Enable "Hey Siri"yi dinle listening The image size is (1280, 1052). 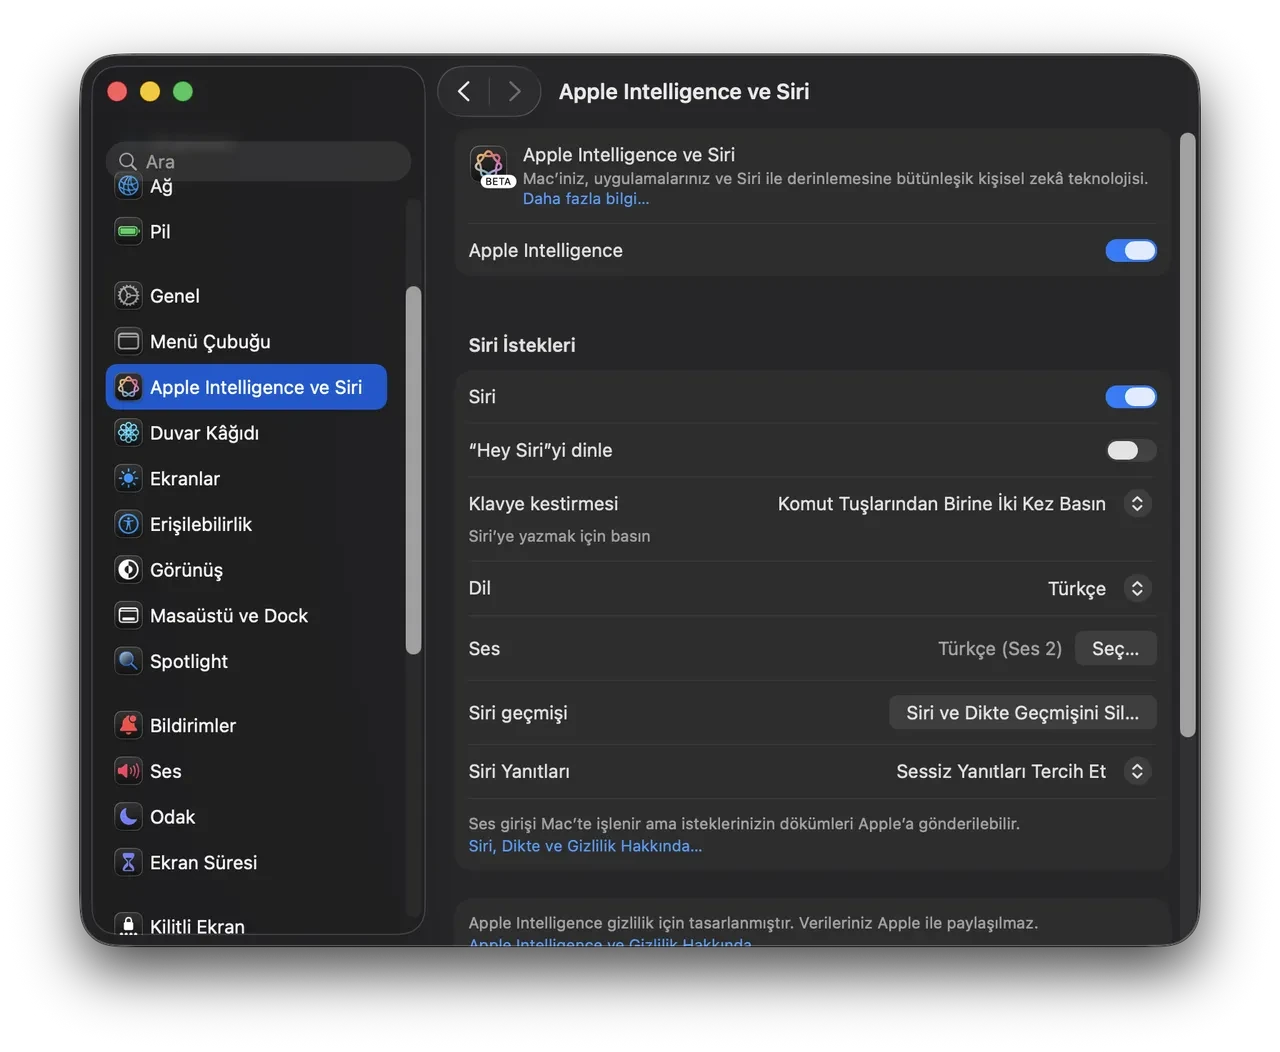point(1131,450)
